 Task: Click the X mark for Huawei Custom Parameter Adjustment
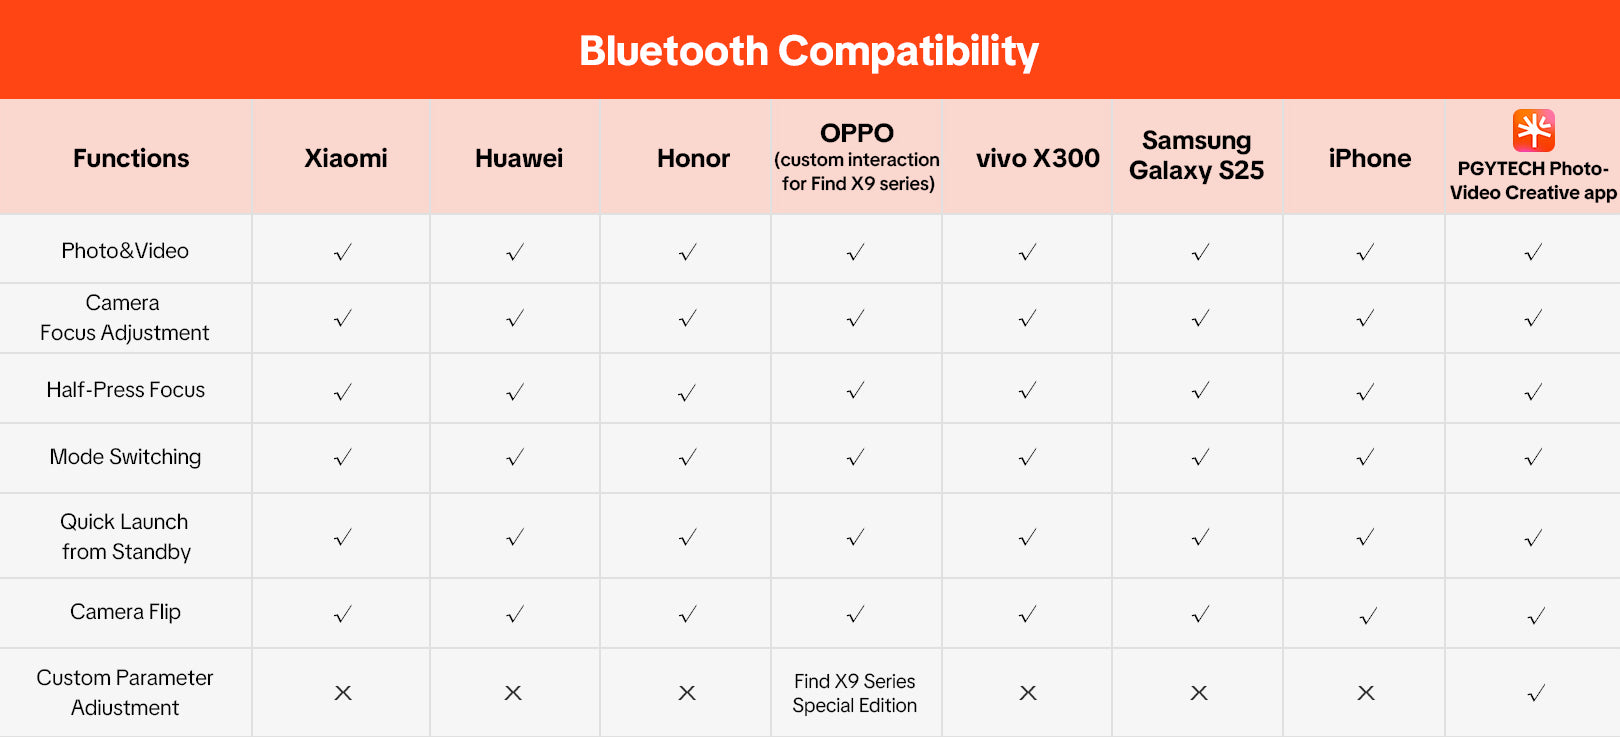coord(513,693)
